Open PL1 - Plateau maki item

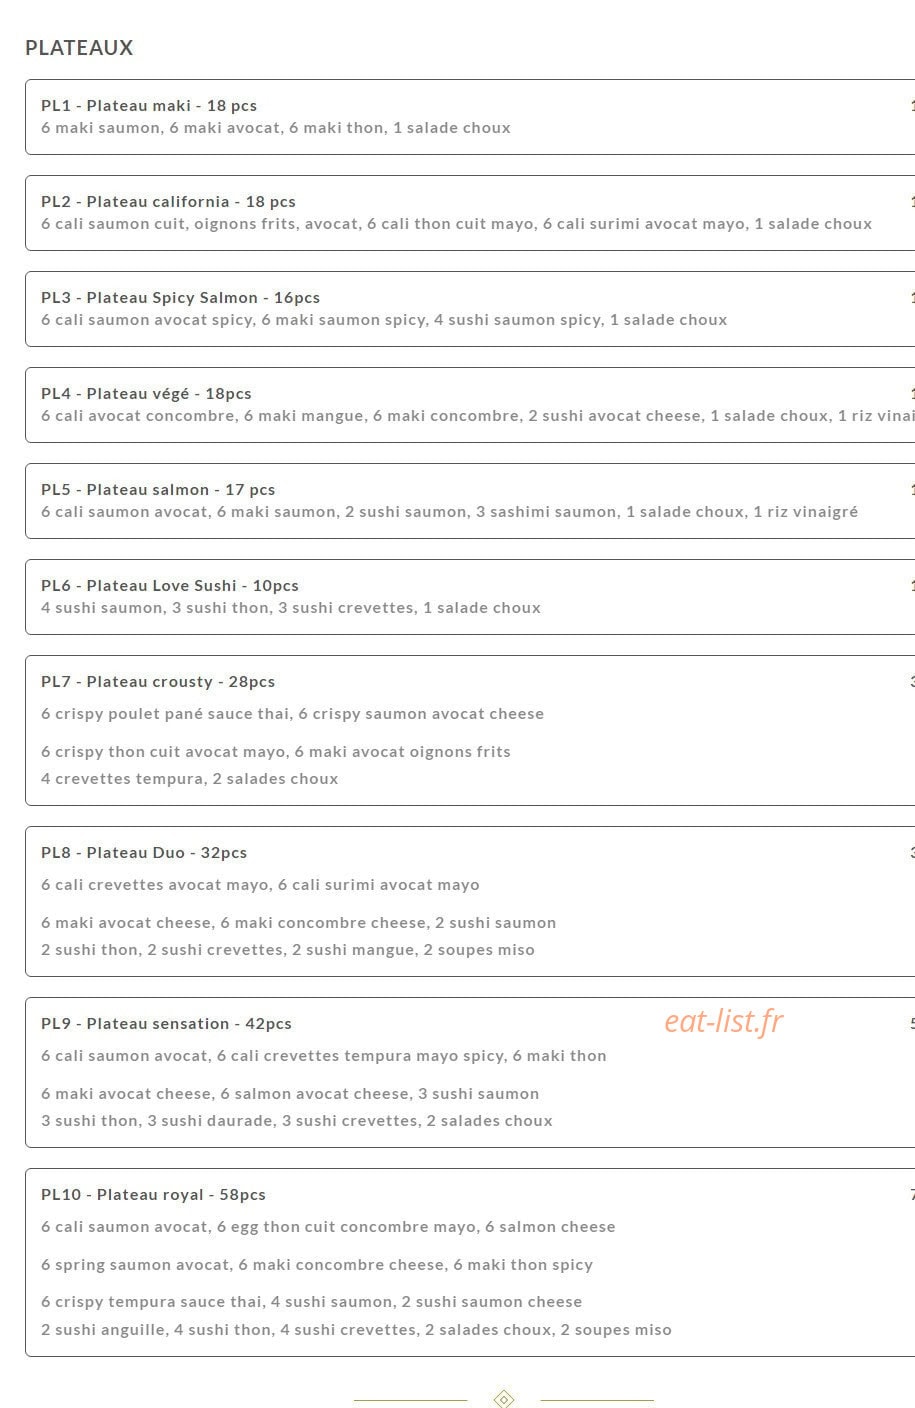coord(470,117)
